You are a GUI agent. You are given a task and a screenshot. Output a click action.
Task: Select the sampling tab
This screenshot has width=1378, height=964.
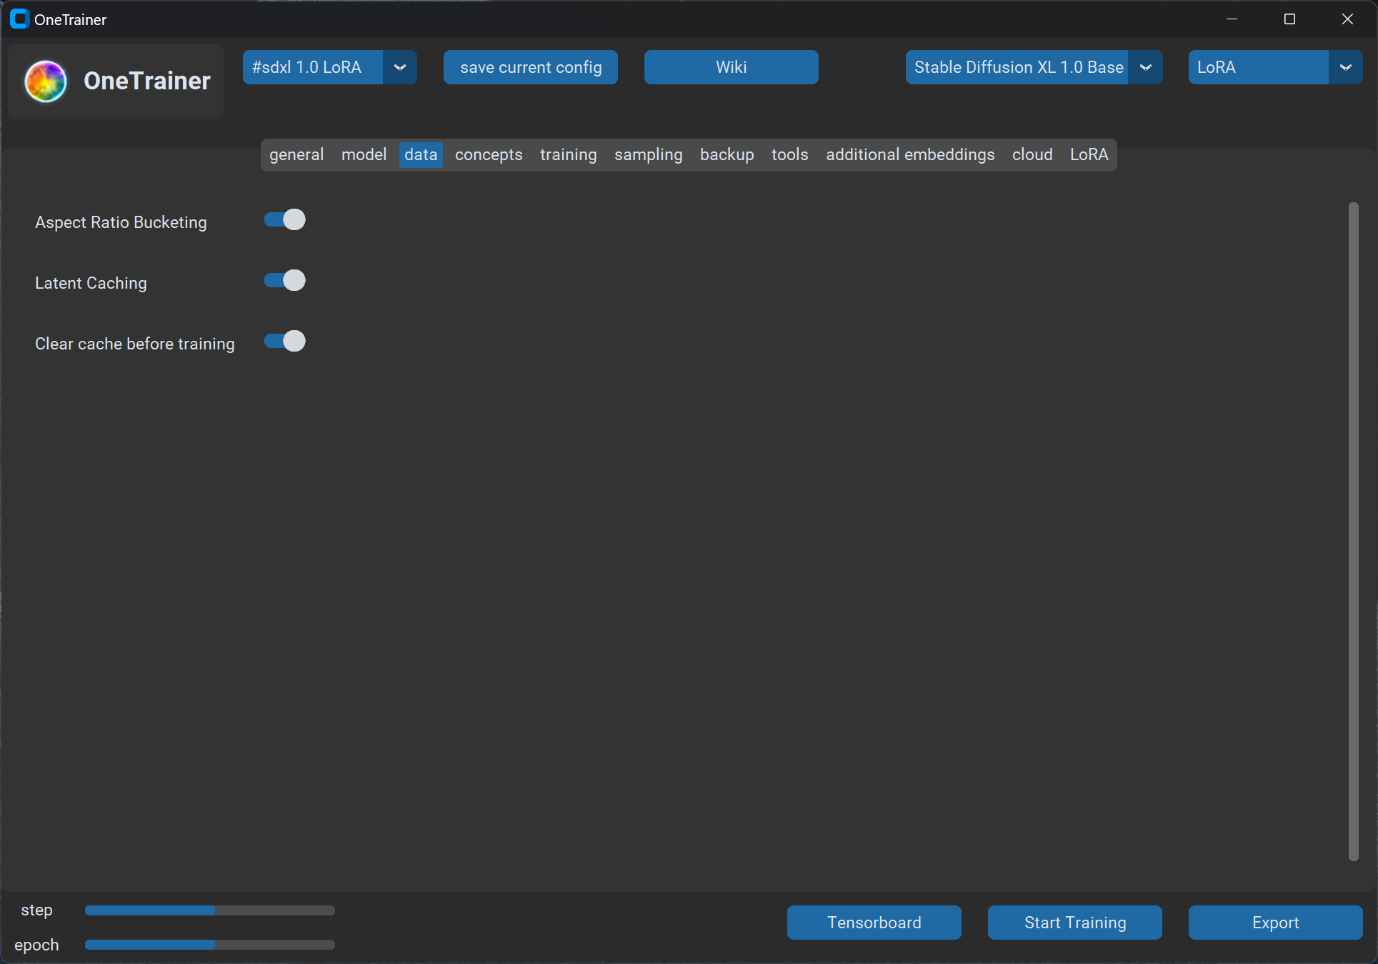pos(648,155)
